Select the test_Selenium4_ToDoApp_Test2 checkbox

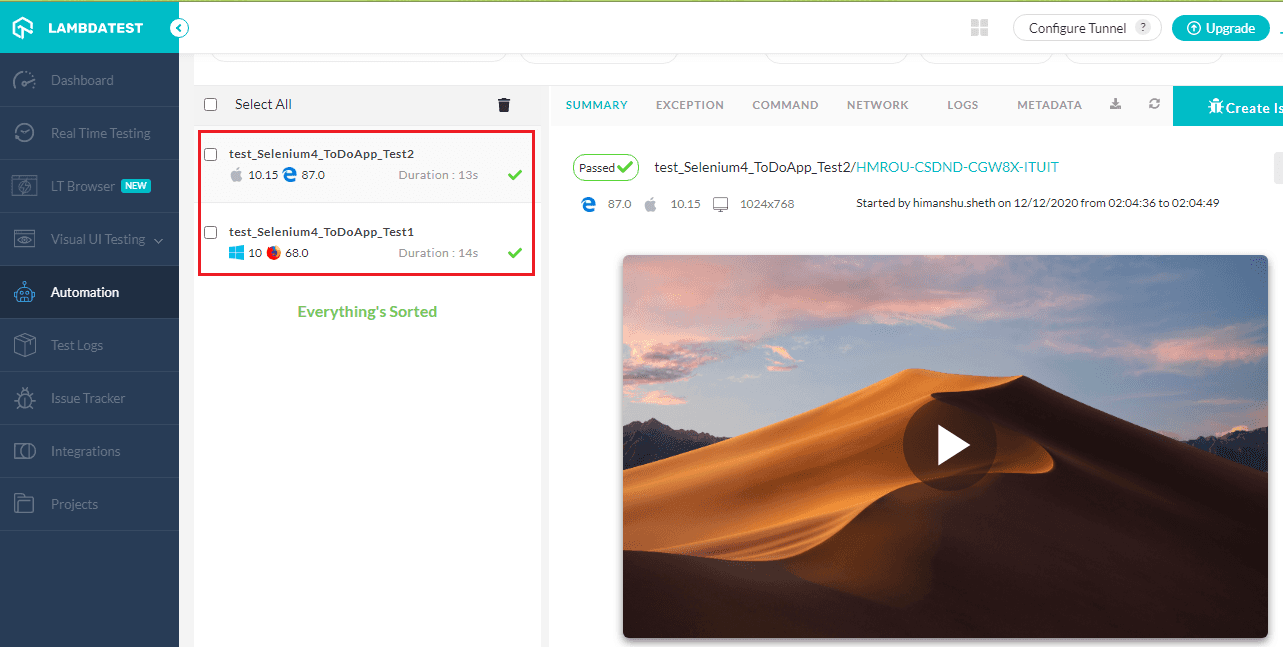[211, 153]
